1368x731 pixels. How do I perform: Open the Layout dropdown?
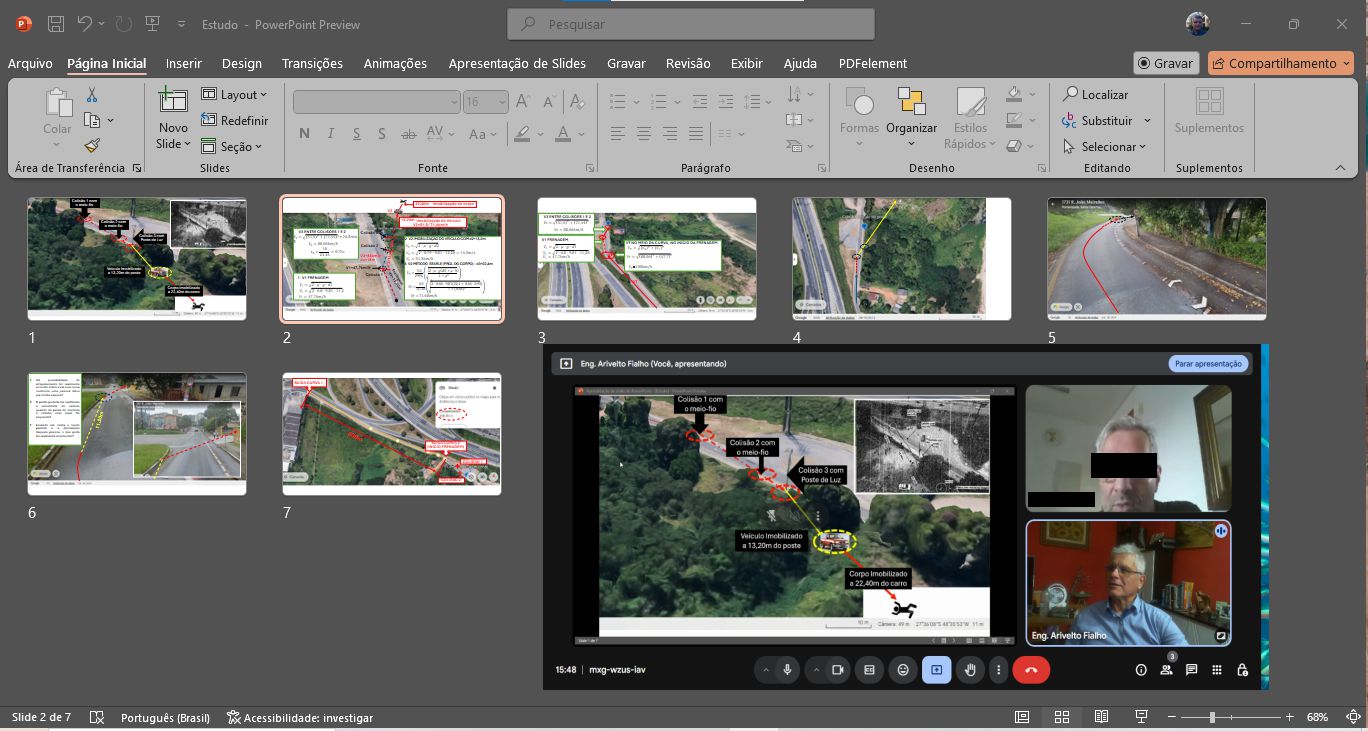pyautogui.click(x=235, y=95)
